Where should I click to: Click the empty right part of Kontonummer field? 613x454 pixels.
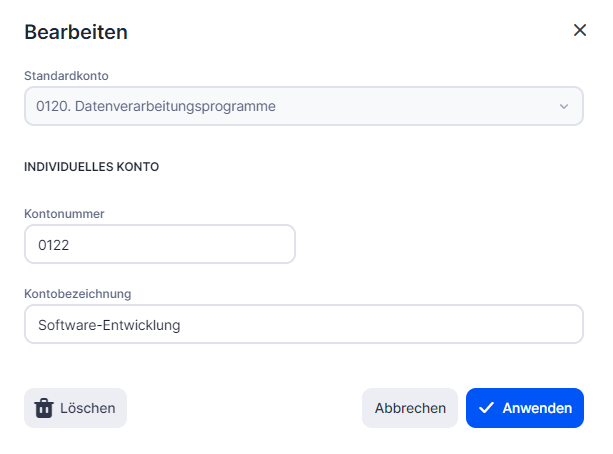[220, 244]
